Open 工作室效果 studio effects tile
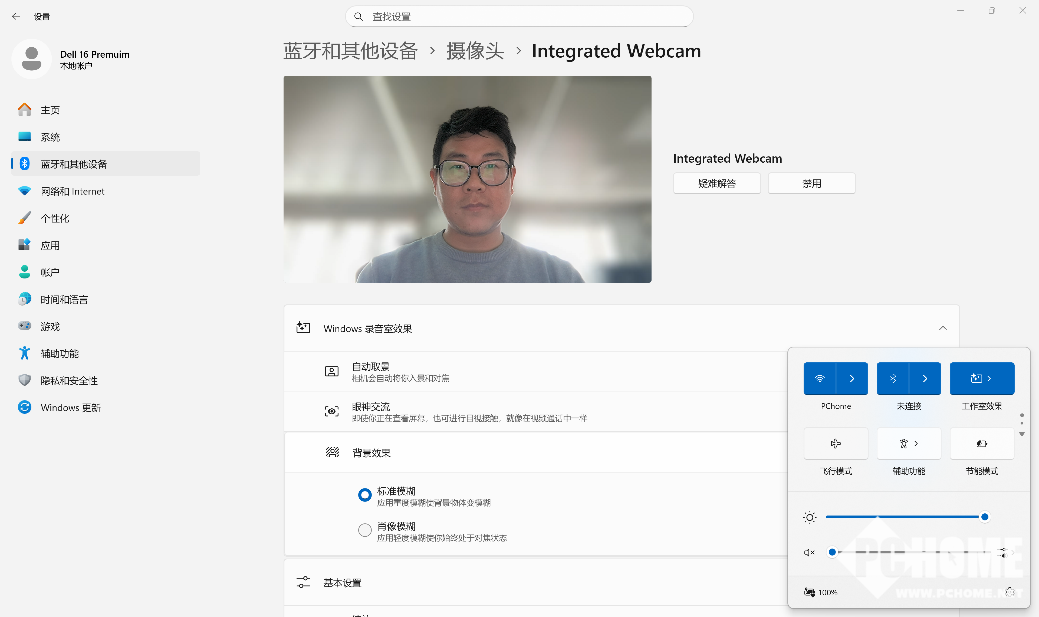The width and height of the screenshot is (1039, 617). 982,379
